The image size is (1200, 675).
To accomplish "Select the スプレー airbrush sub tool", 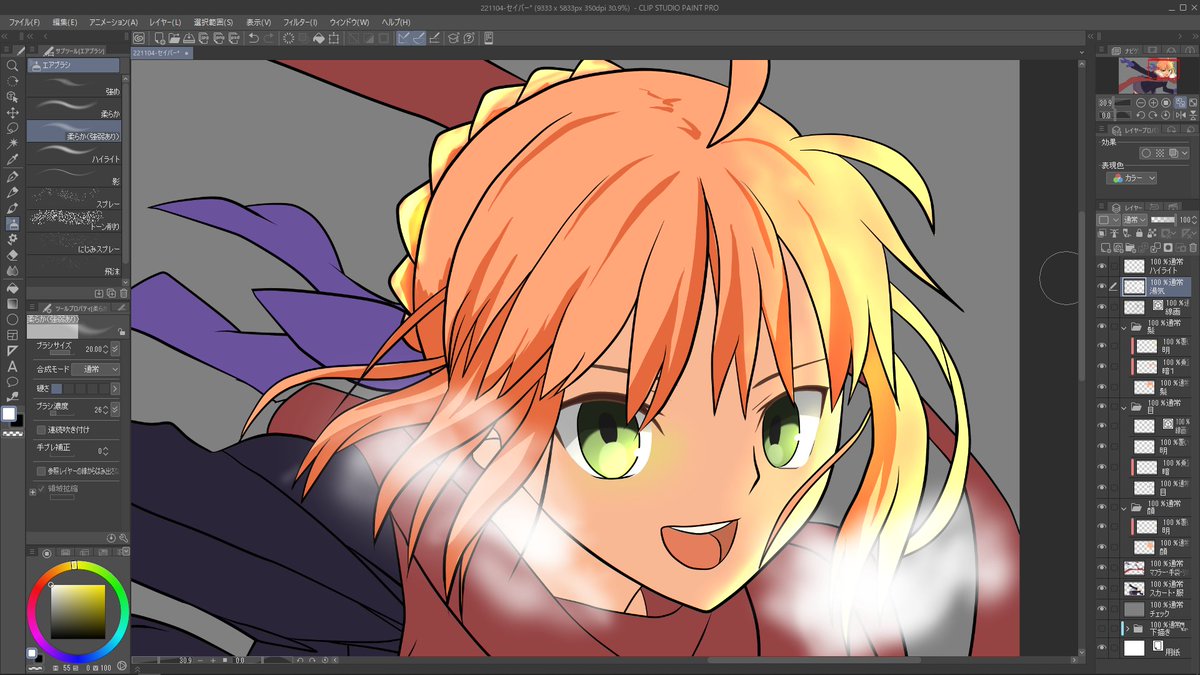I will [x=75, y=200].
